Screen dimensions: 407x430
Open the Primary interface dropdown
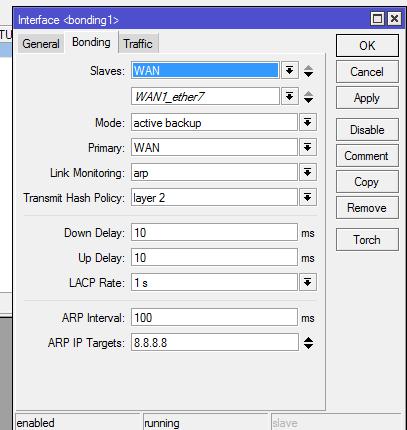click(307, 147)
